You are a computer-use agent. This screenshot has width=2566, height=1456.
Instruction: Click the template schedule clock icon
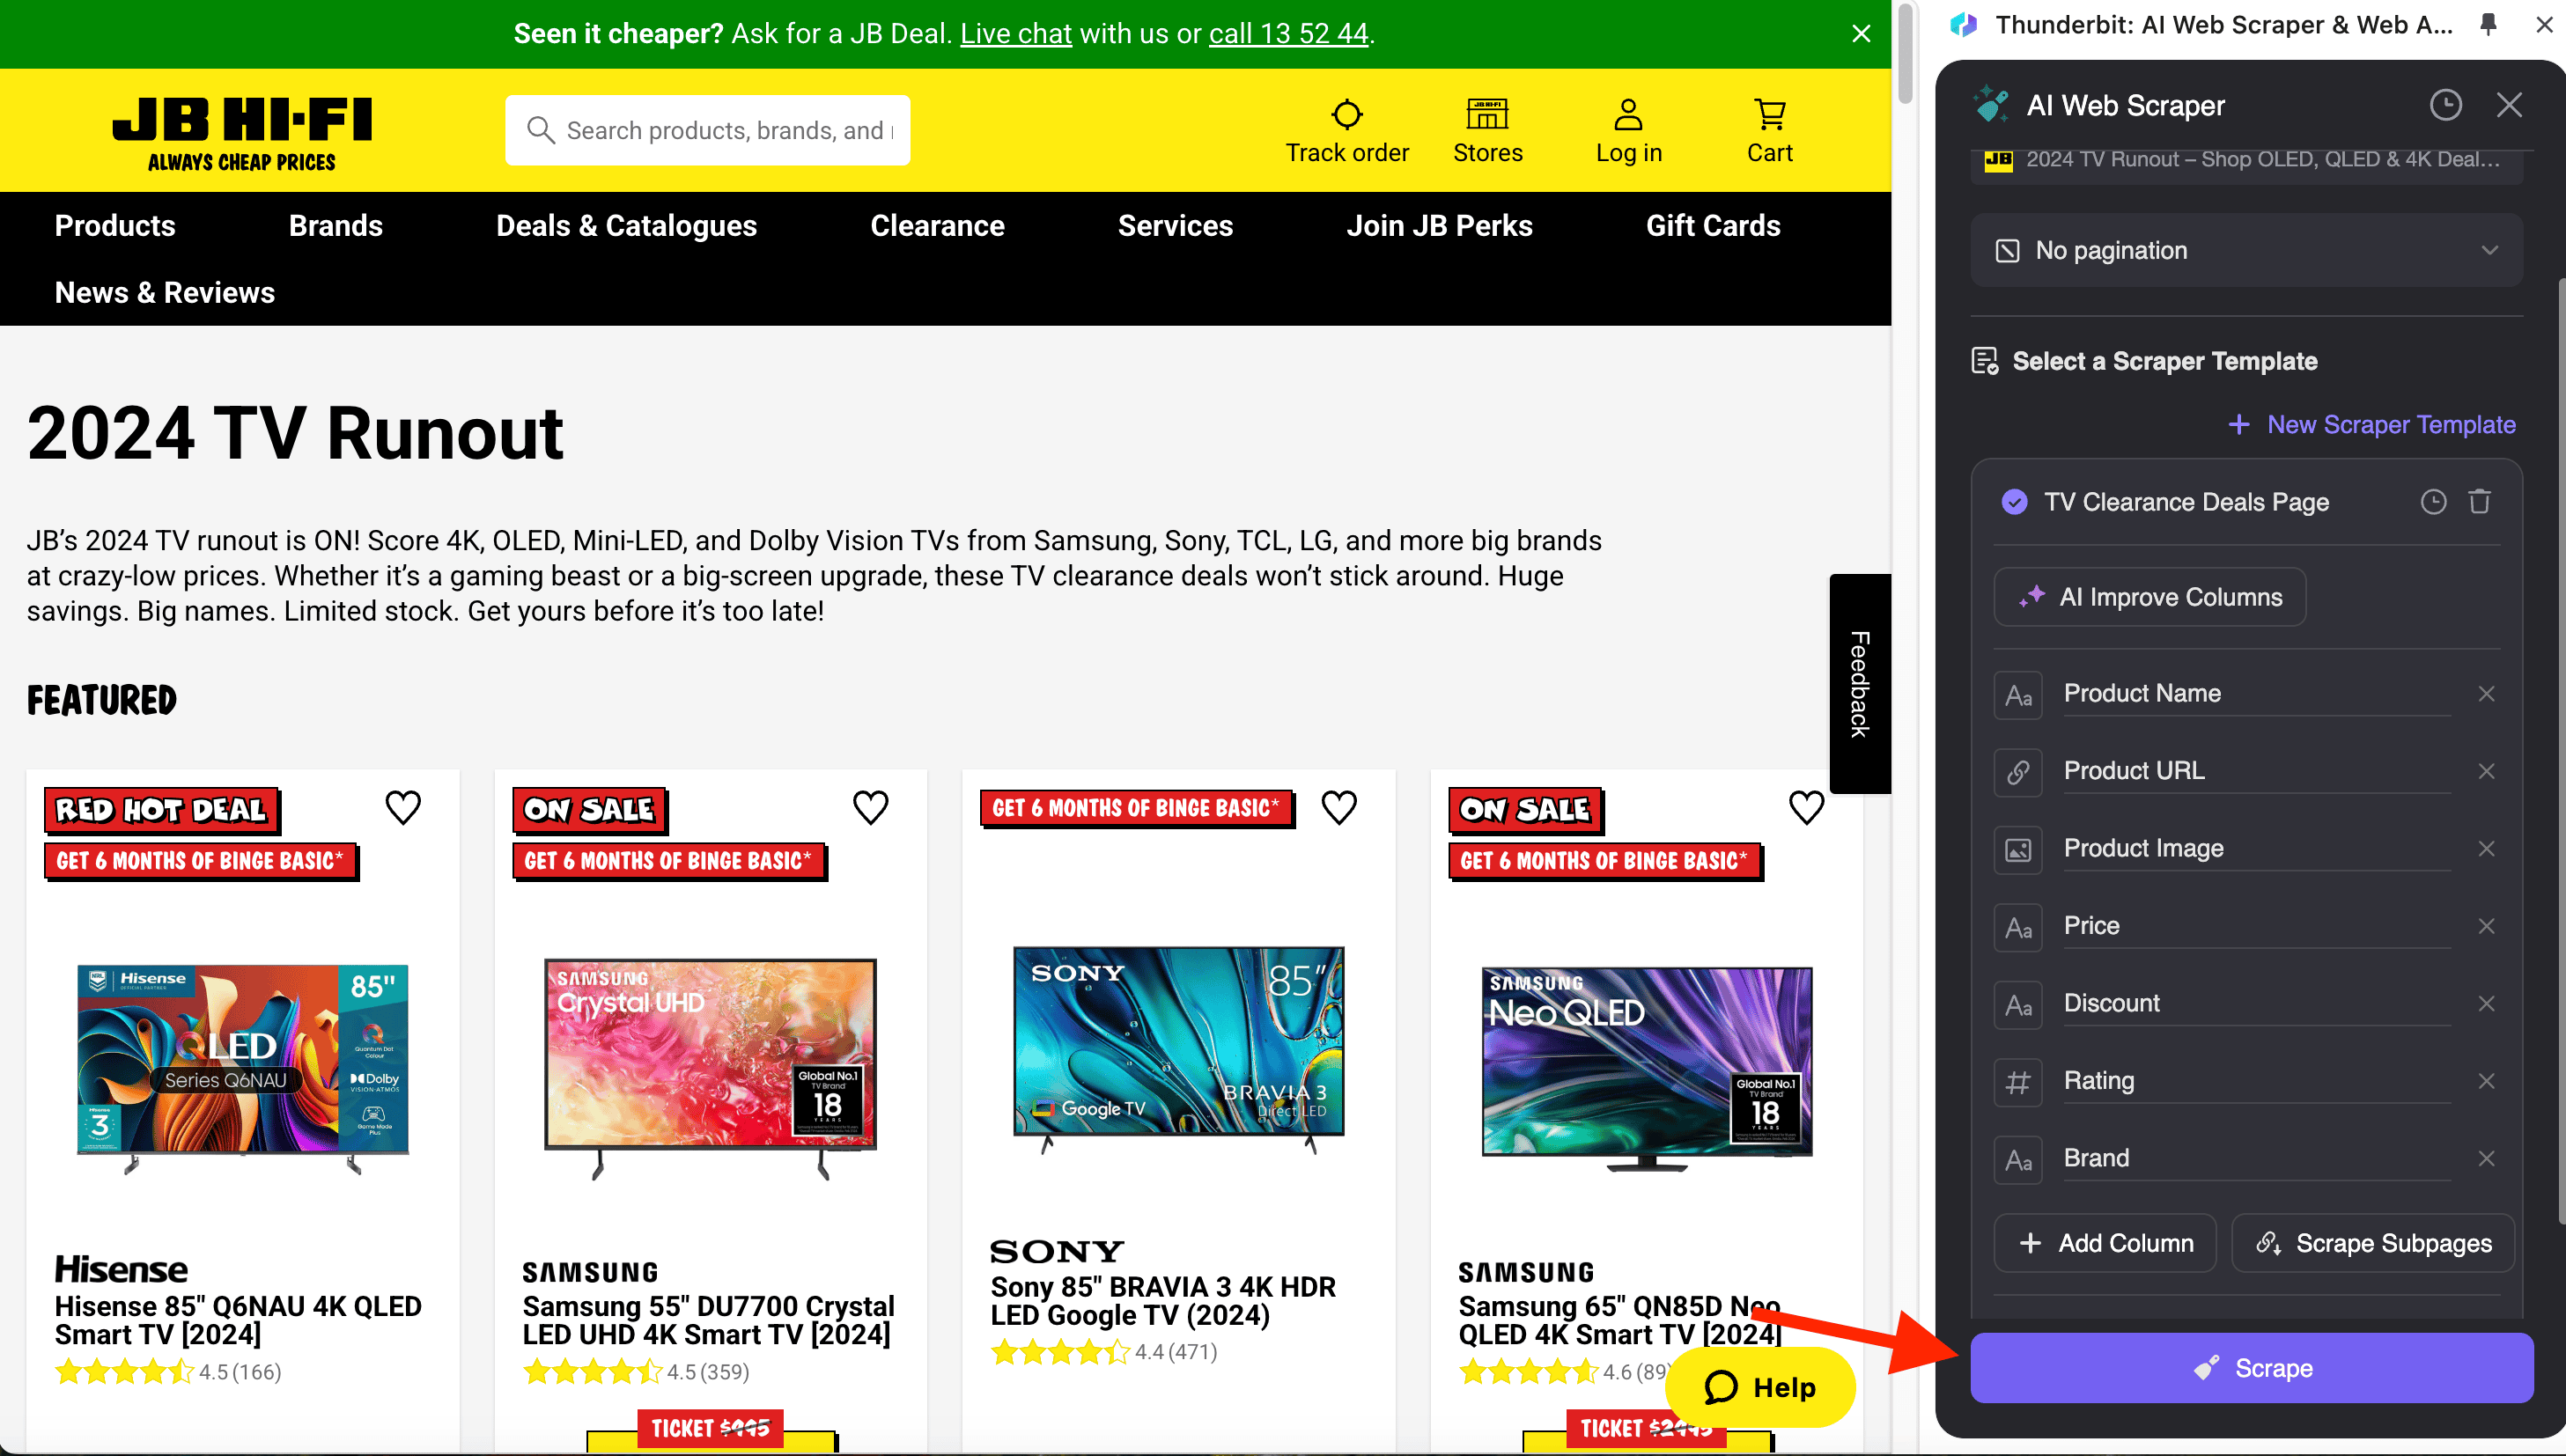coord(2433,502)
